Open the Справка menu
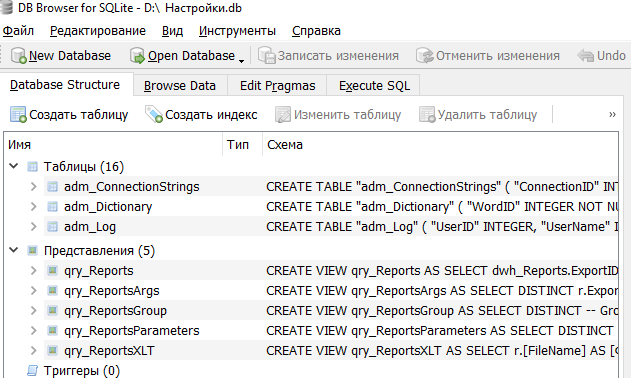Screen dimensions: 631x378 [316, 31]
